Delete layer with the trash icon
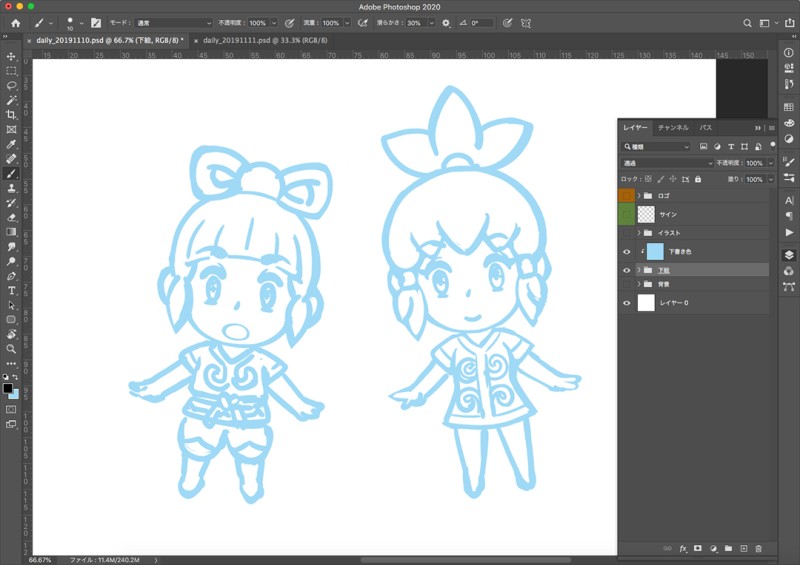Image resolution: width=800 pixels, height=565 pixels. pyautogui.click(x=759, y=549)
